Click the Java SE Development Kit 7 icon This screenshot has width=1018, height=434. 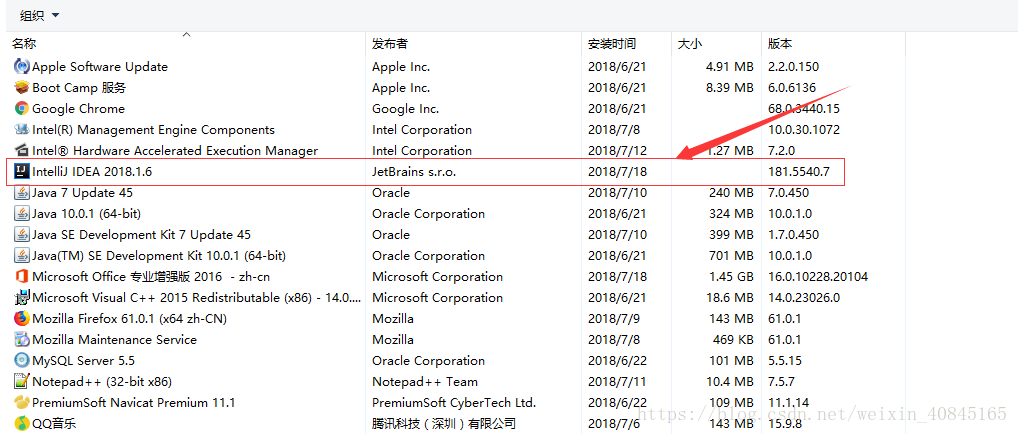[21, 235]
